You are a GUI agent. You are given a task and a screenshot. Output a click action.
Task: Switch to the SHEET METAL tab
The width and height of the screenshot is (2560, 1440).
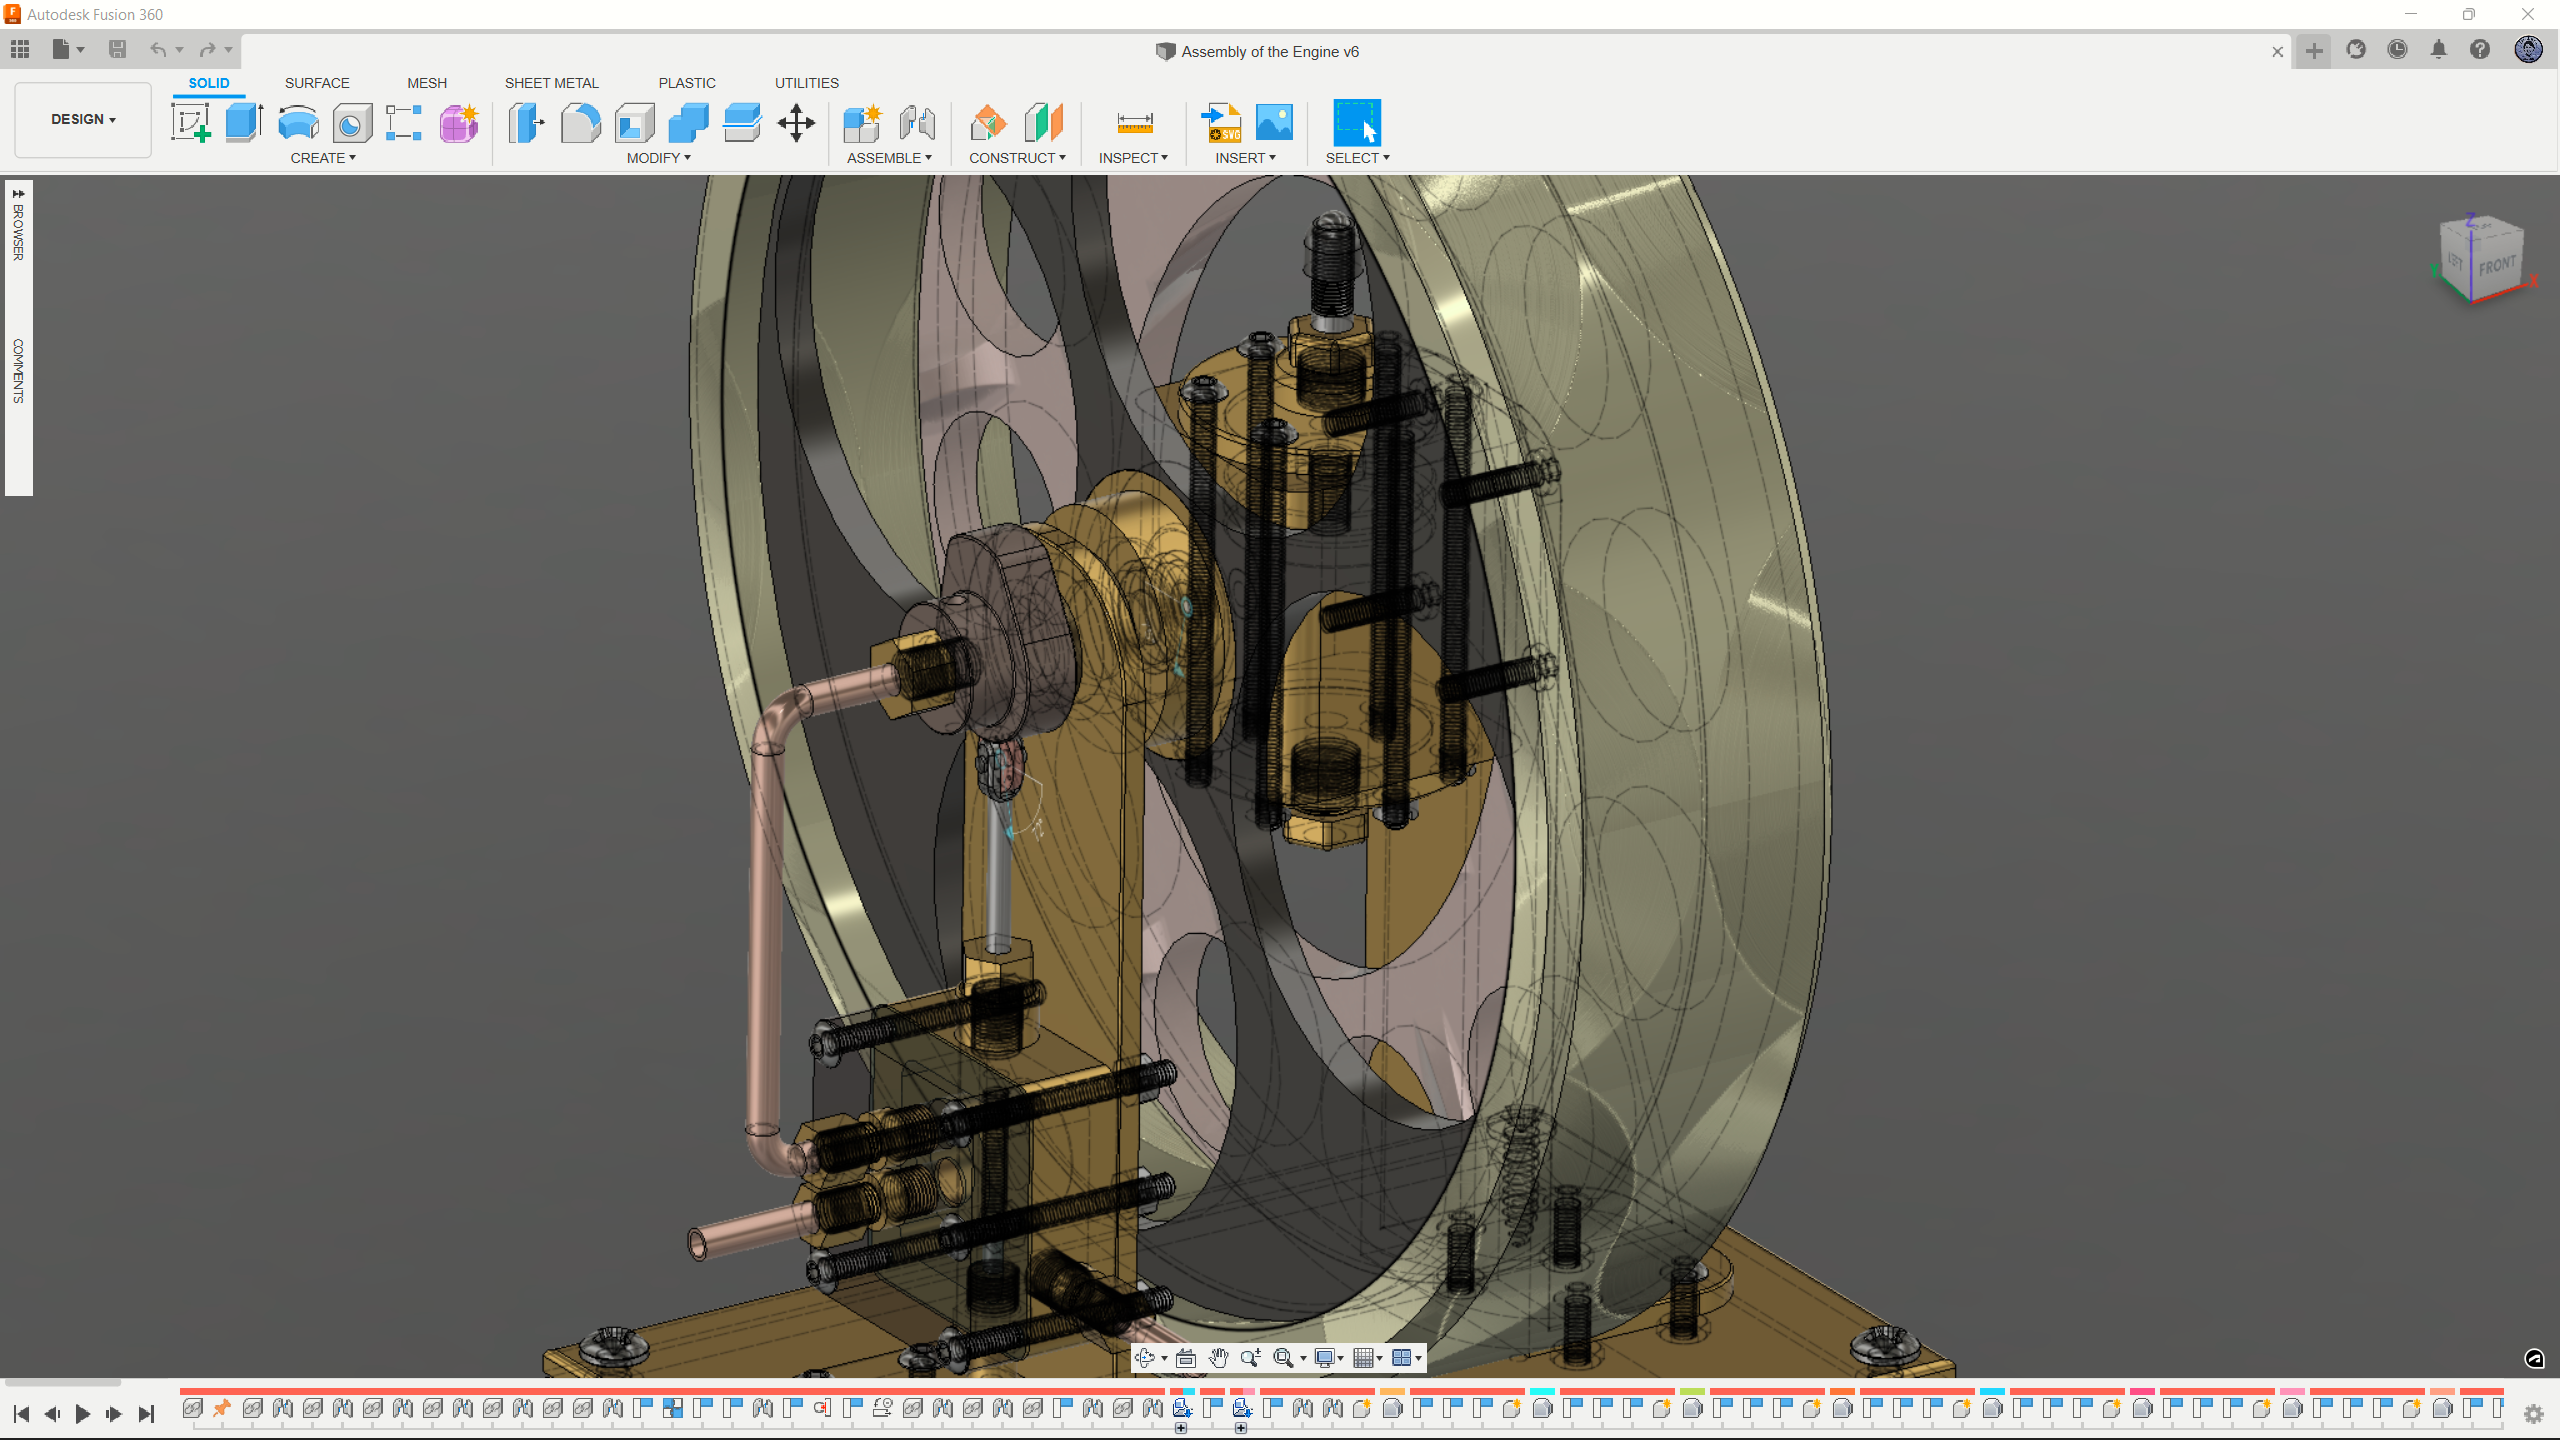click(551, 83)
